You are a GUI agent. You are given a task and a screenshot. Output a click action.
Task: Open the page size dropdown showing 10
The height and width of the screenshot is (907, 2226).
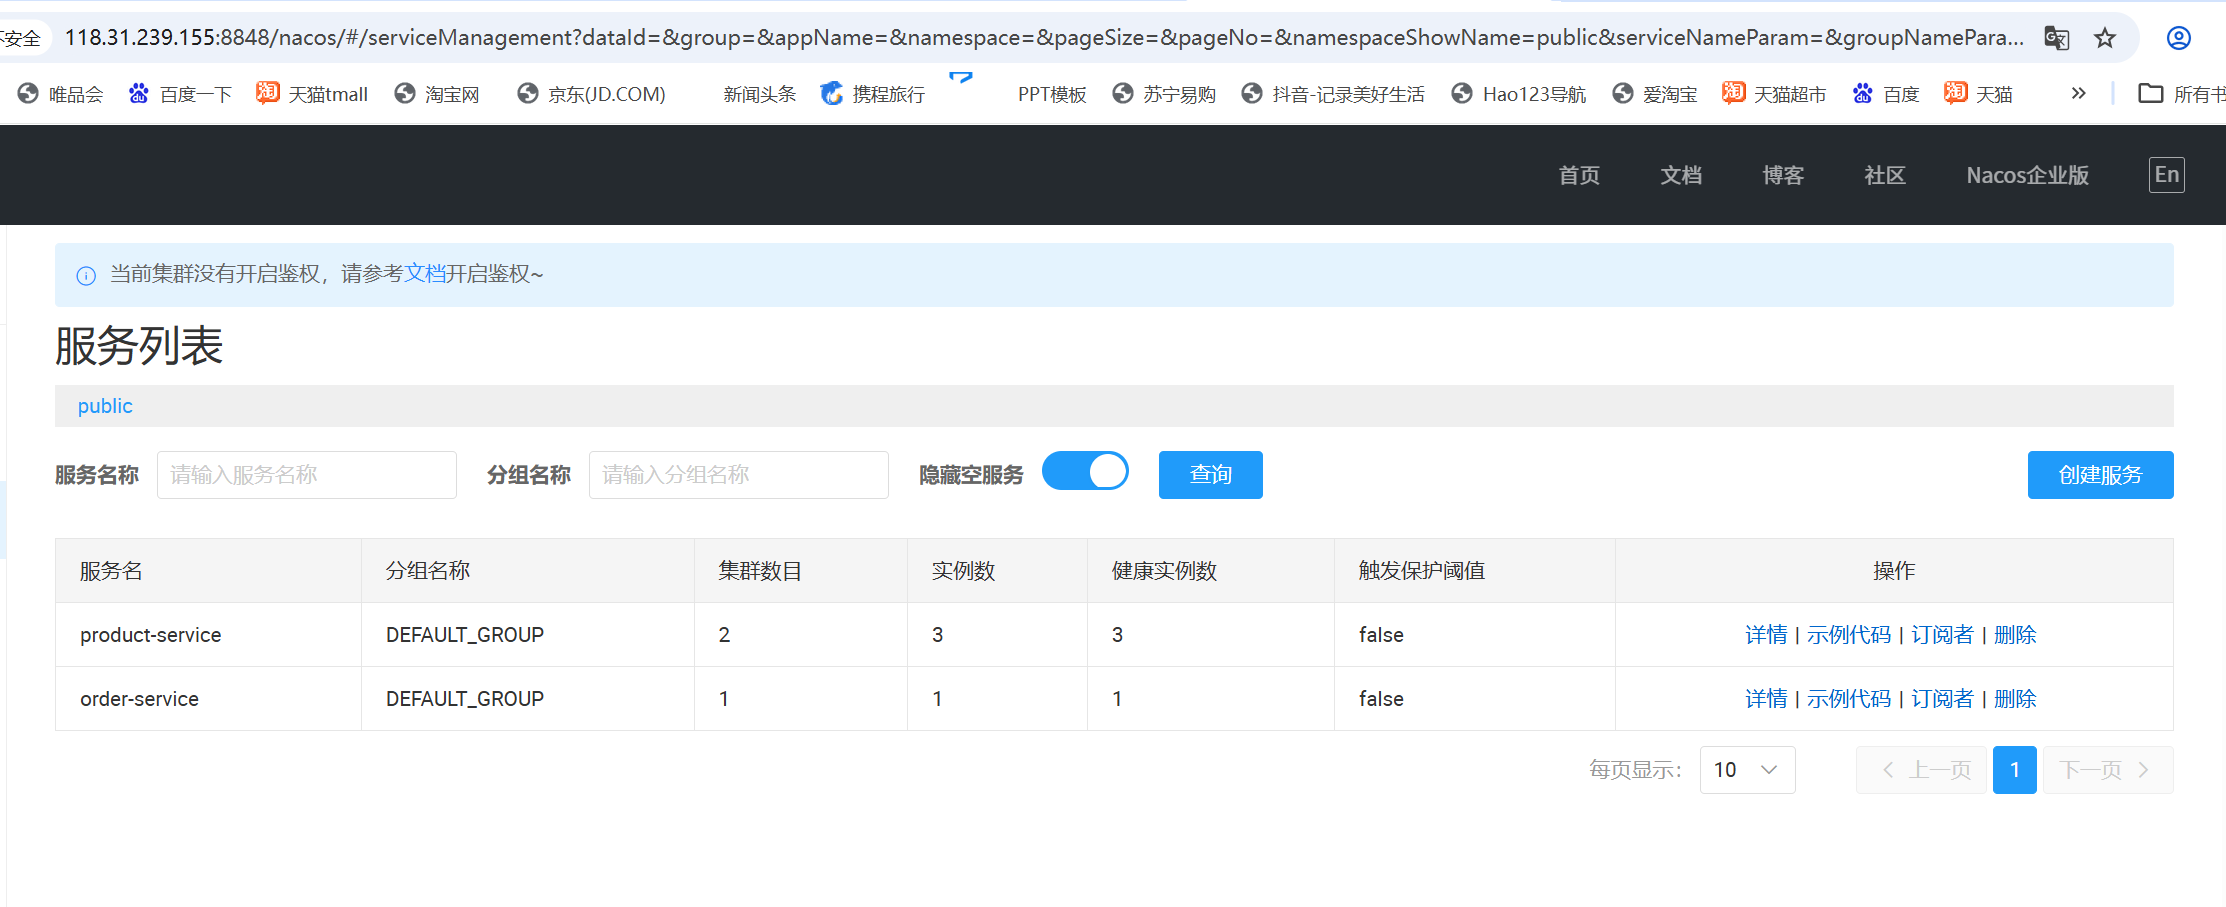click(x=1747, y=770)
